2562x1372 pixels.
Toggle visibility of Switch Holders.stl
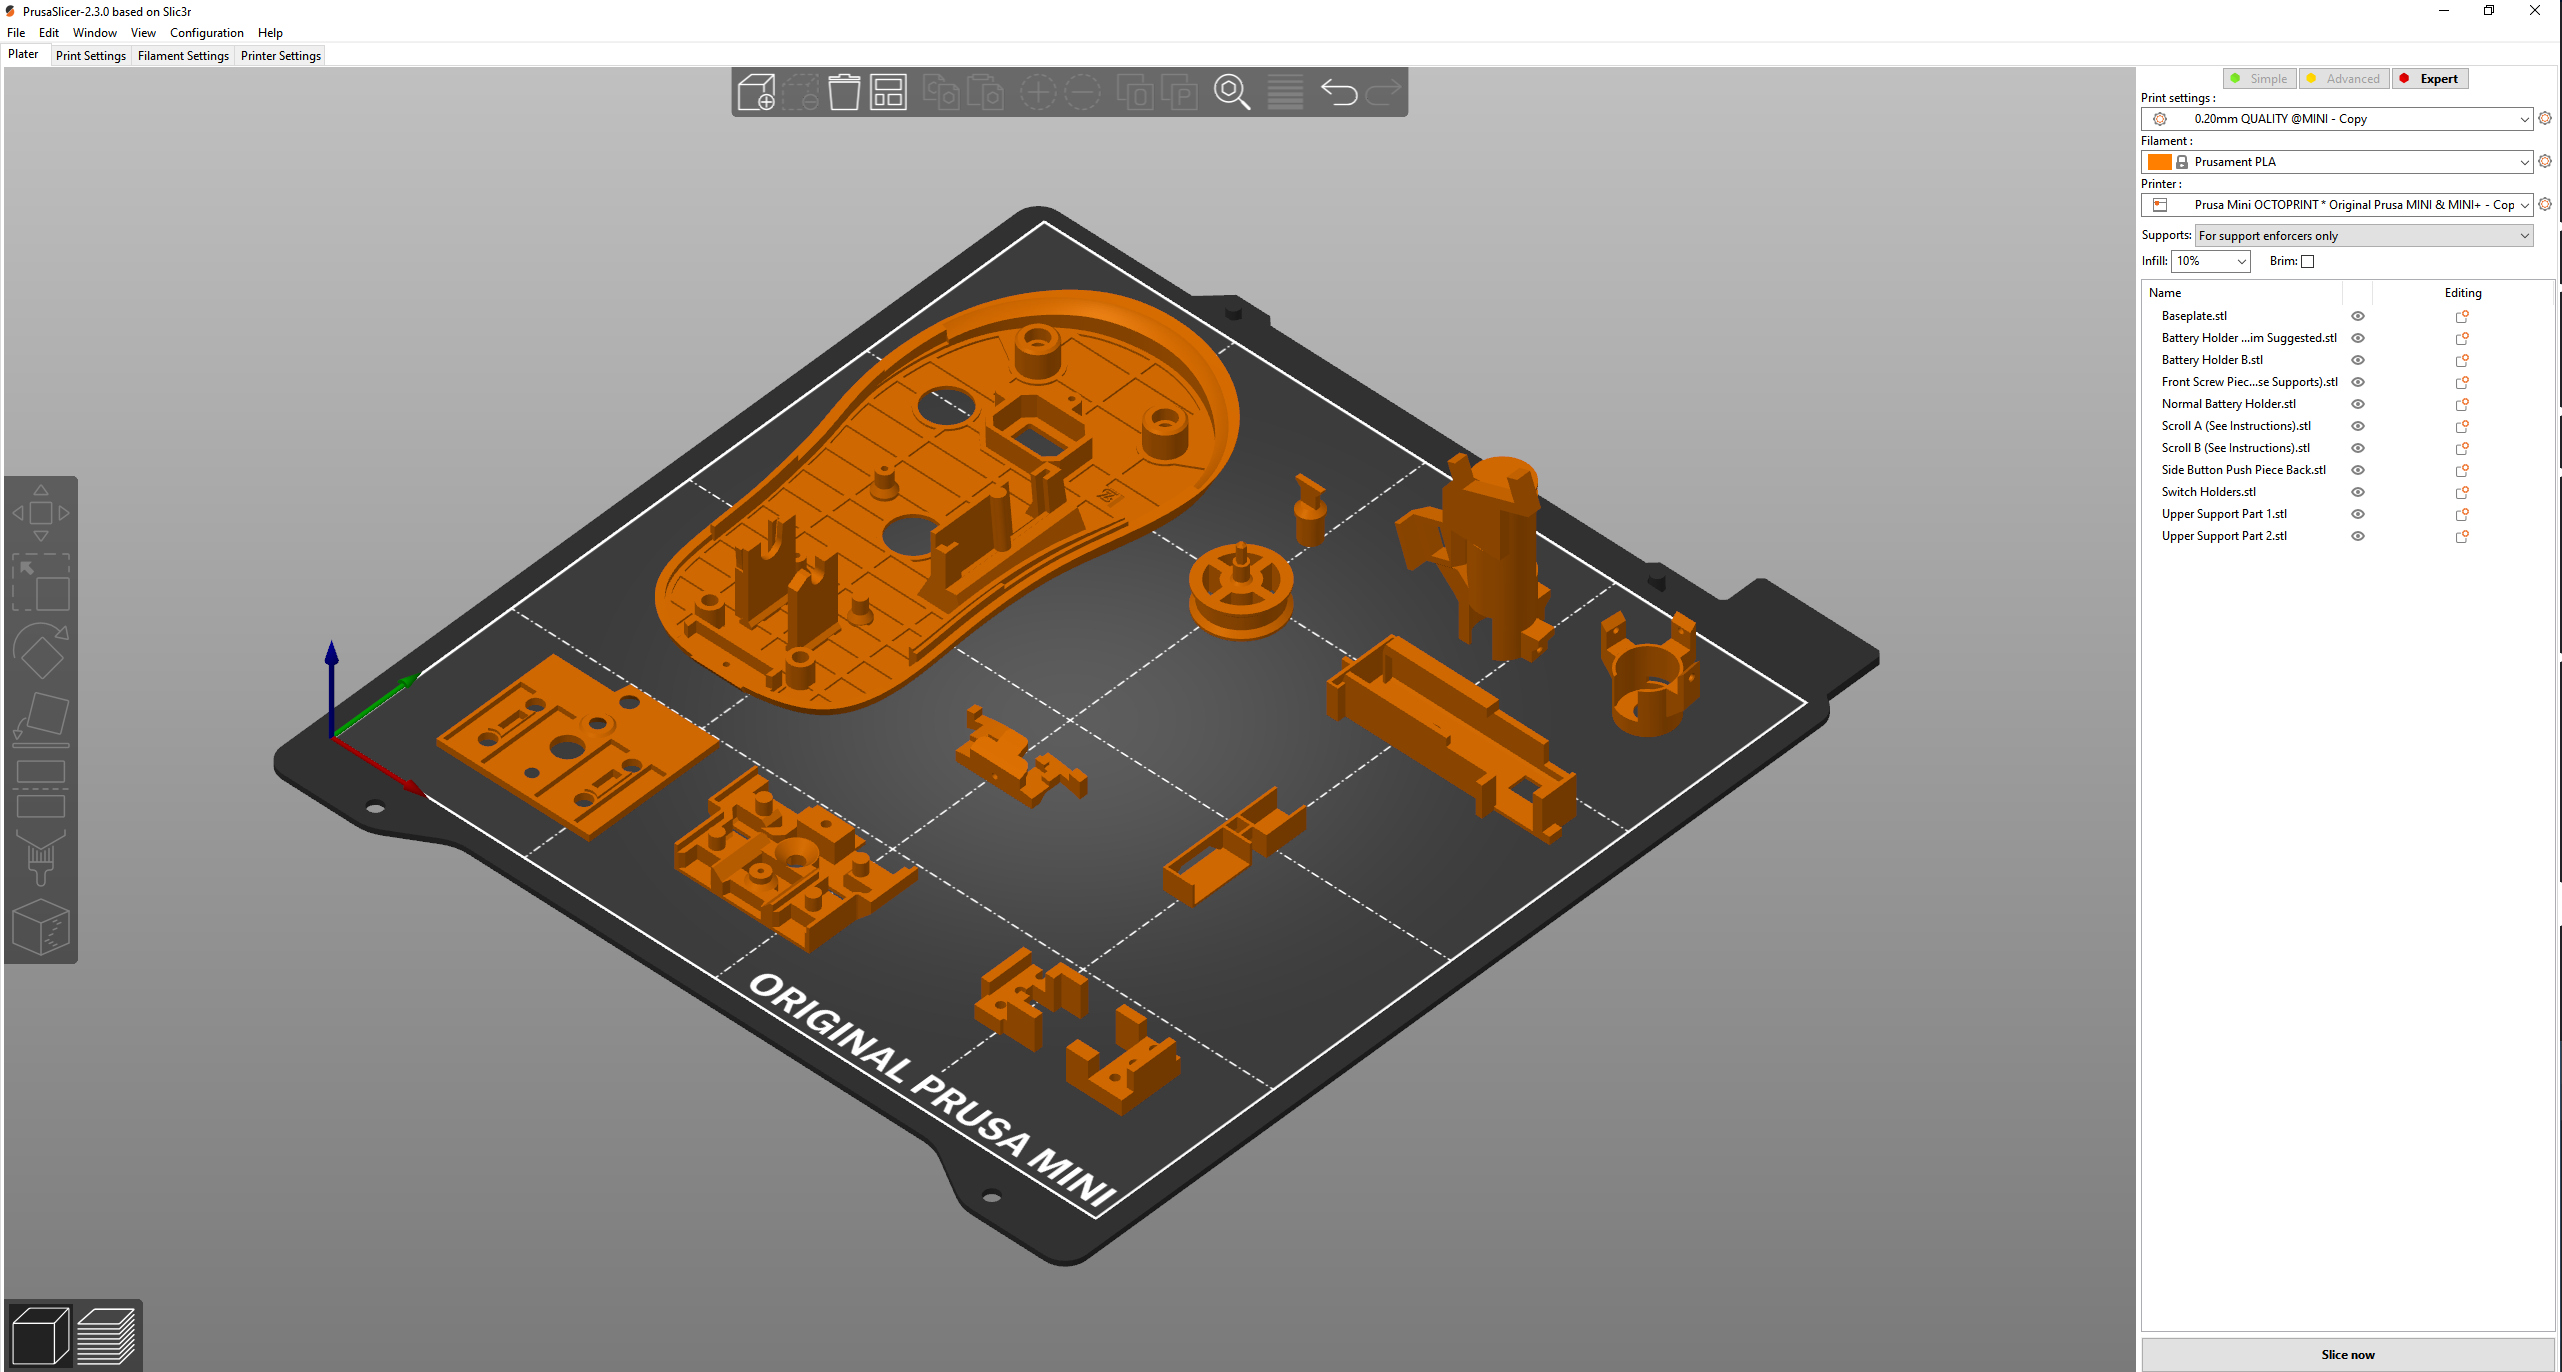coord(2358,491)
